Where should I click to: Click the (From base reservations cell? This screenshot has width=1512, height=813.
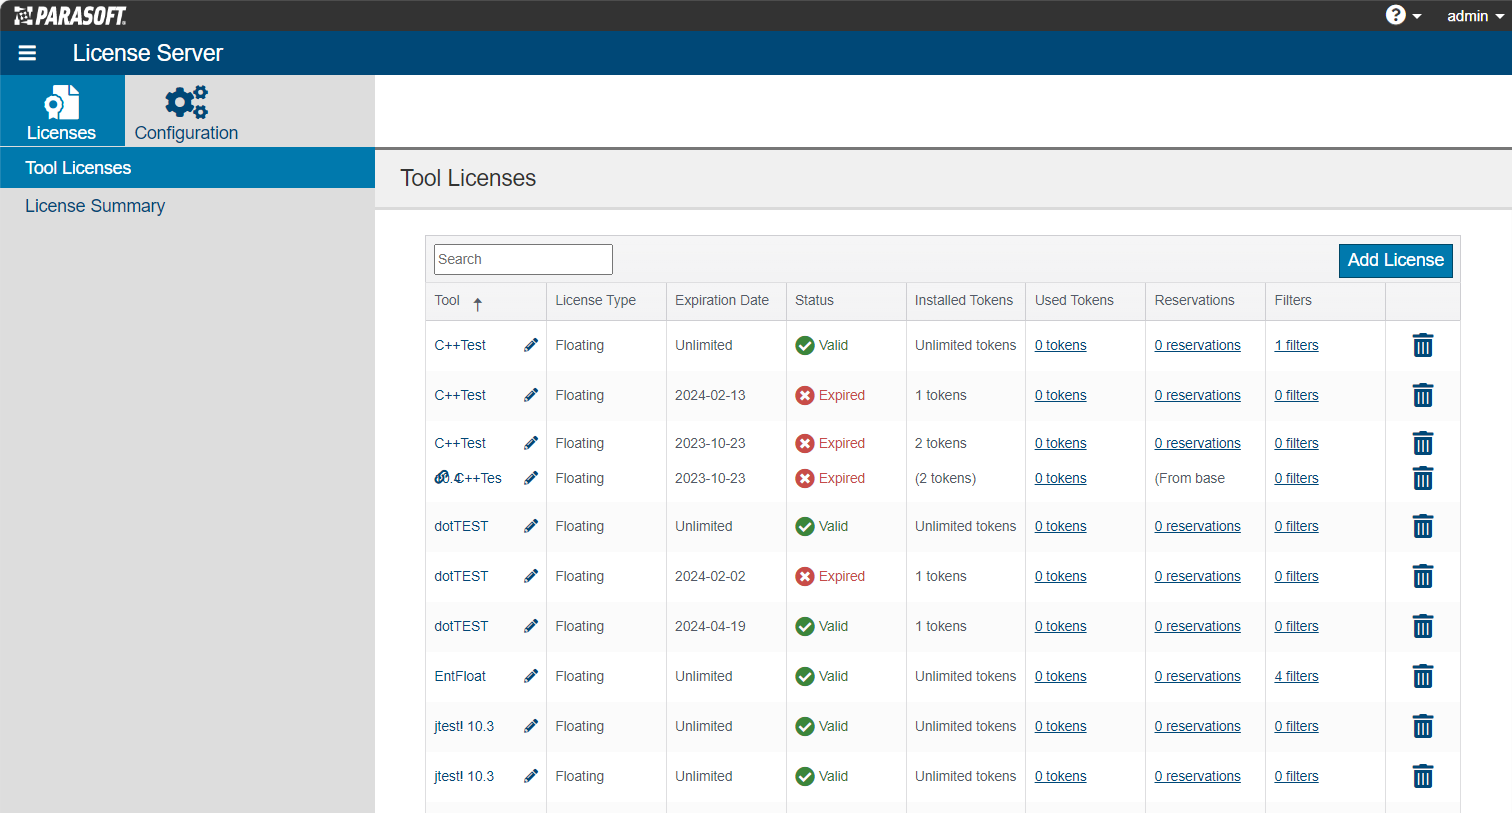1189,478
